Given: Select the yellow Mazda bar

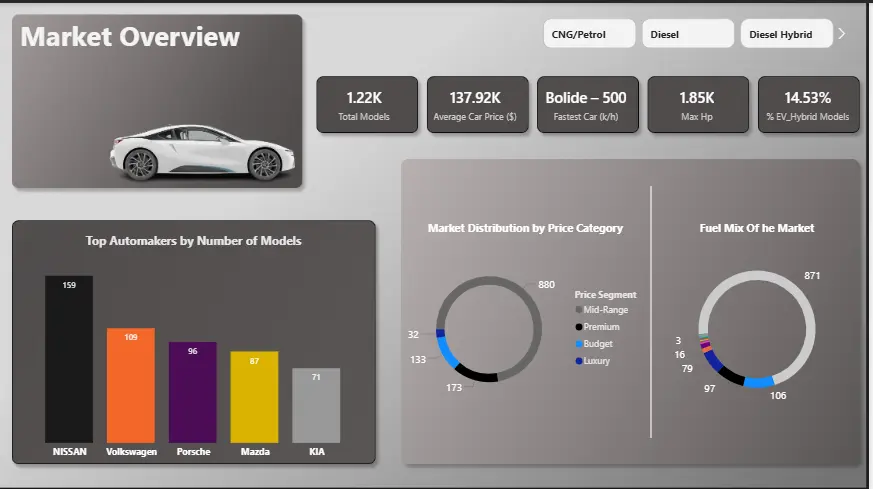Looking at the screenshot, I should [254, 397].
